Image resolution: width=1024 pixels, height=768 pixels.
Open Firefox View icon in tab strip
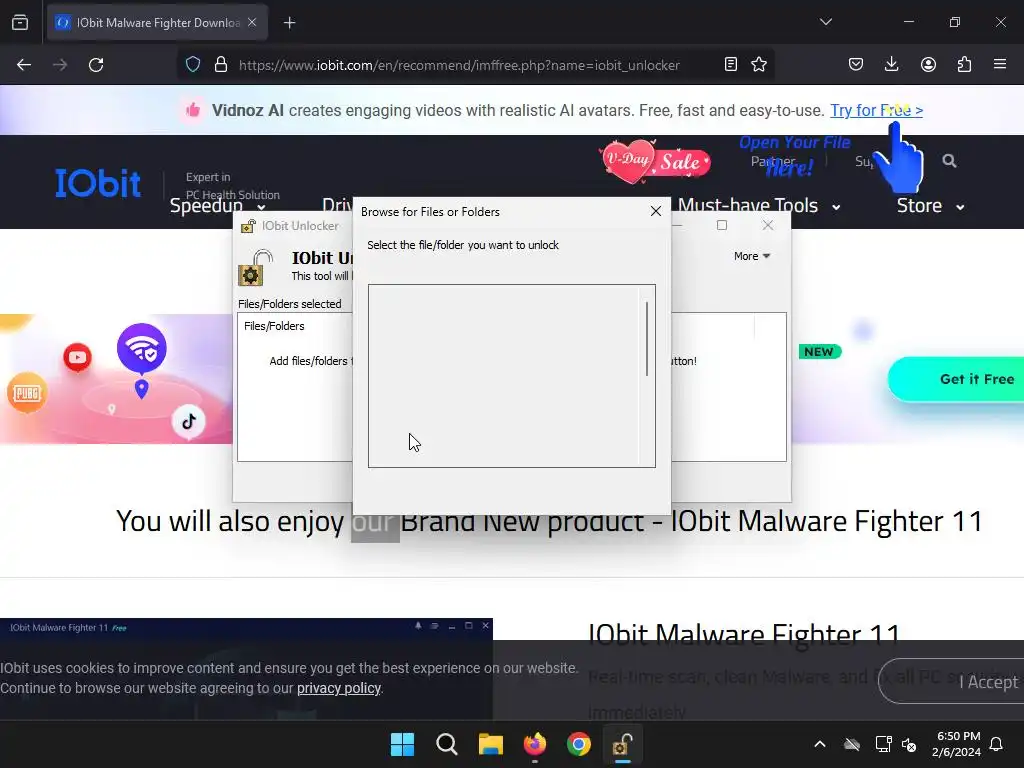20,22
